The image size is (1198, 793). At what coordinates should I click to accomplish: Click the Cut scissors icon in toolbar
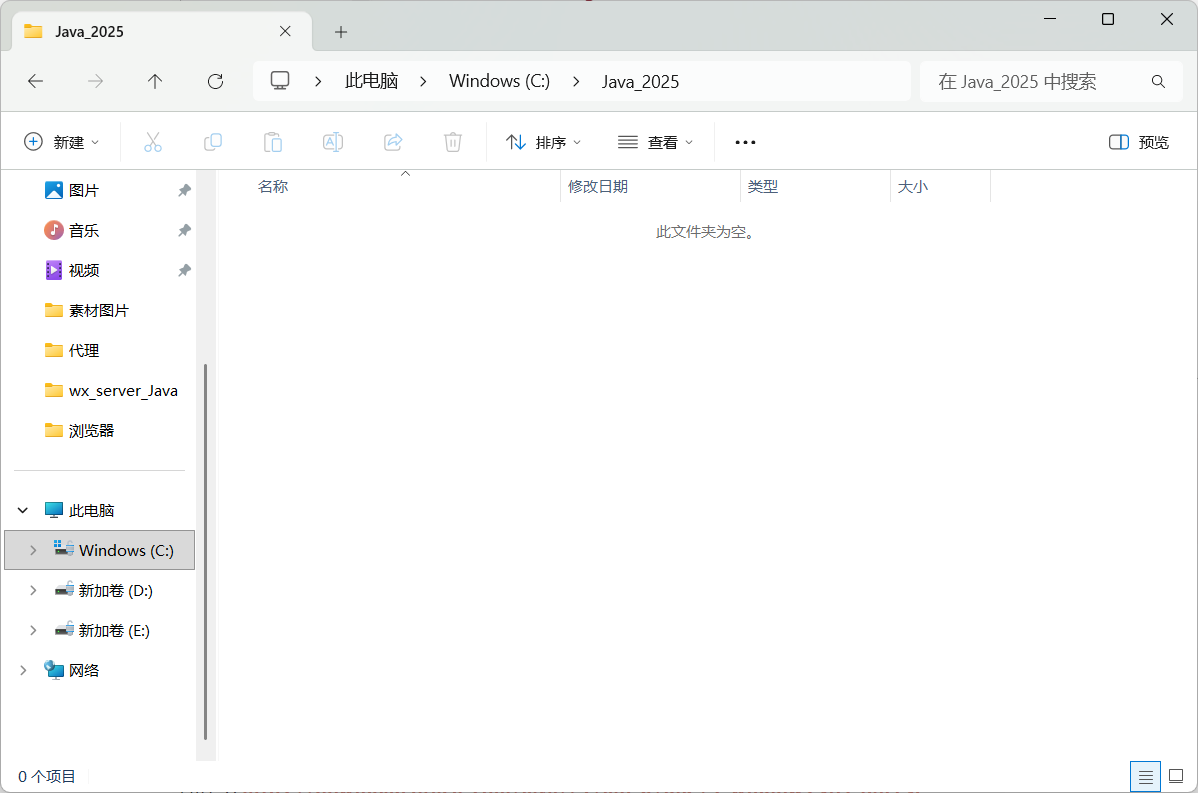coord(153,142)
